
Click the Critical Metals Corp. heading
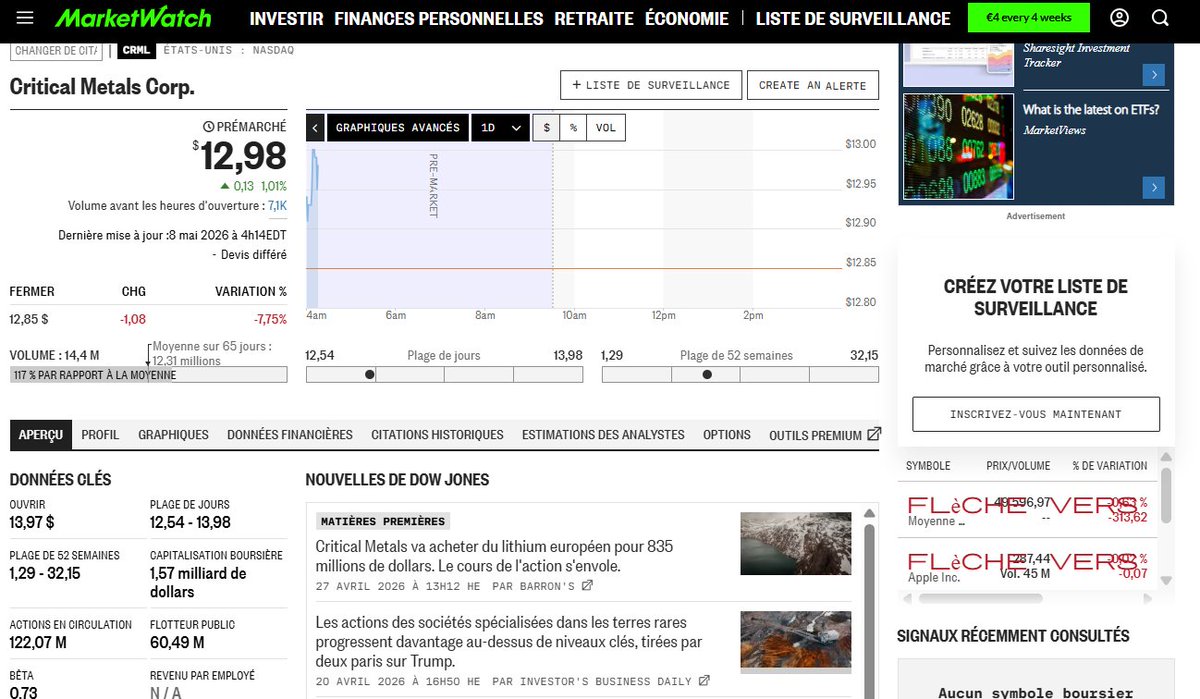(x=102, y=87)
